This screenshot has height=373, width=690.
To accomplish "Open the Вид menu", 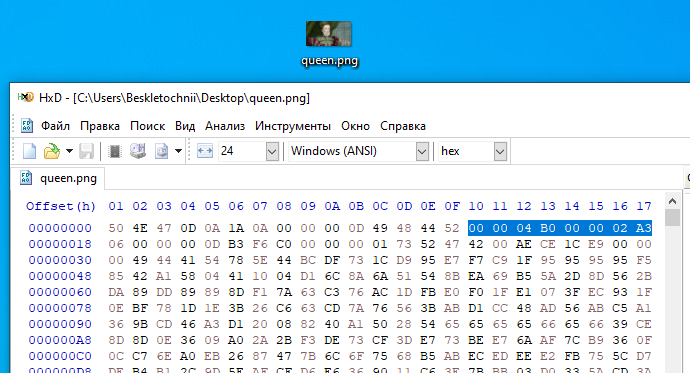I will click(185, 126).
